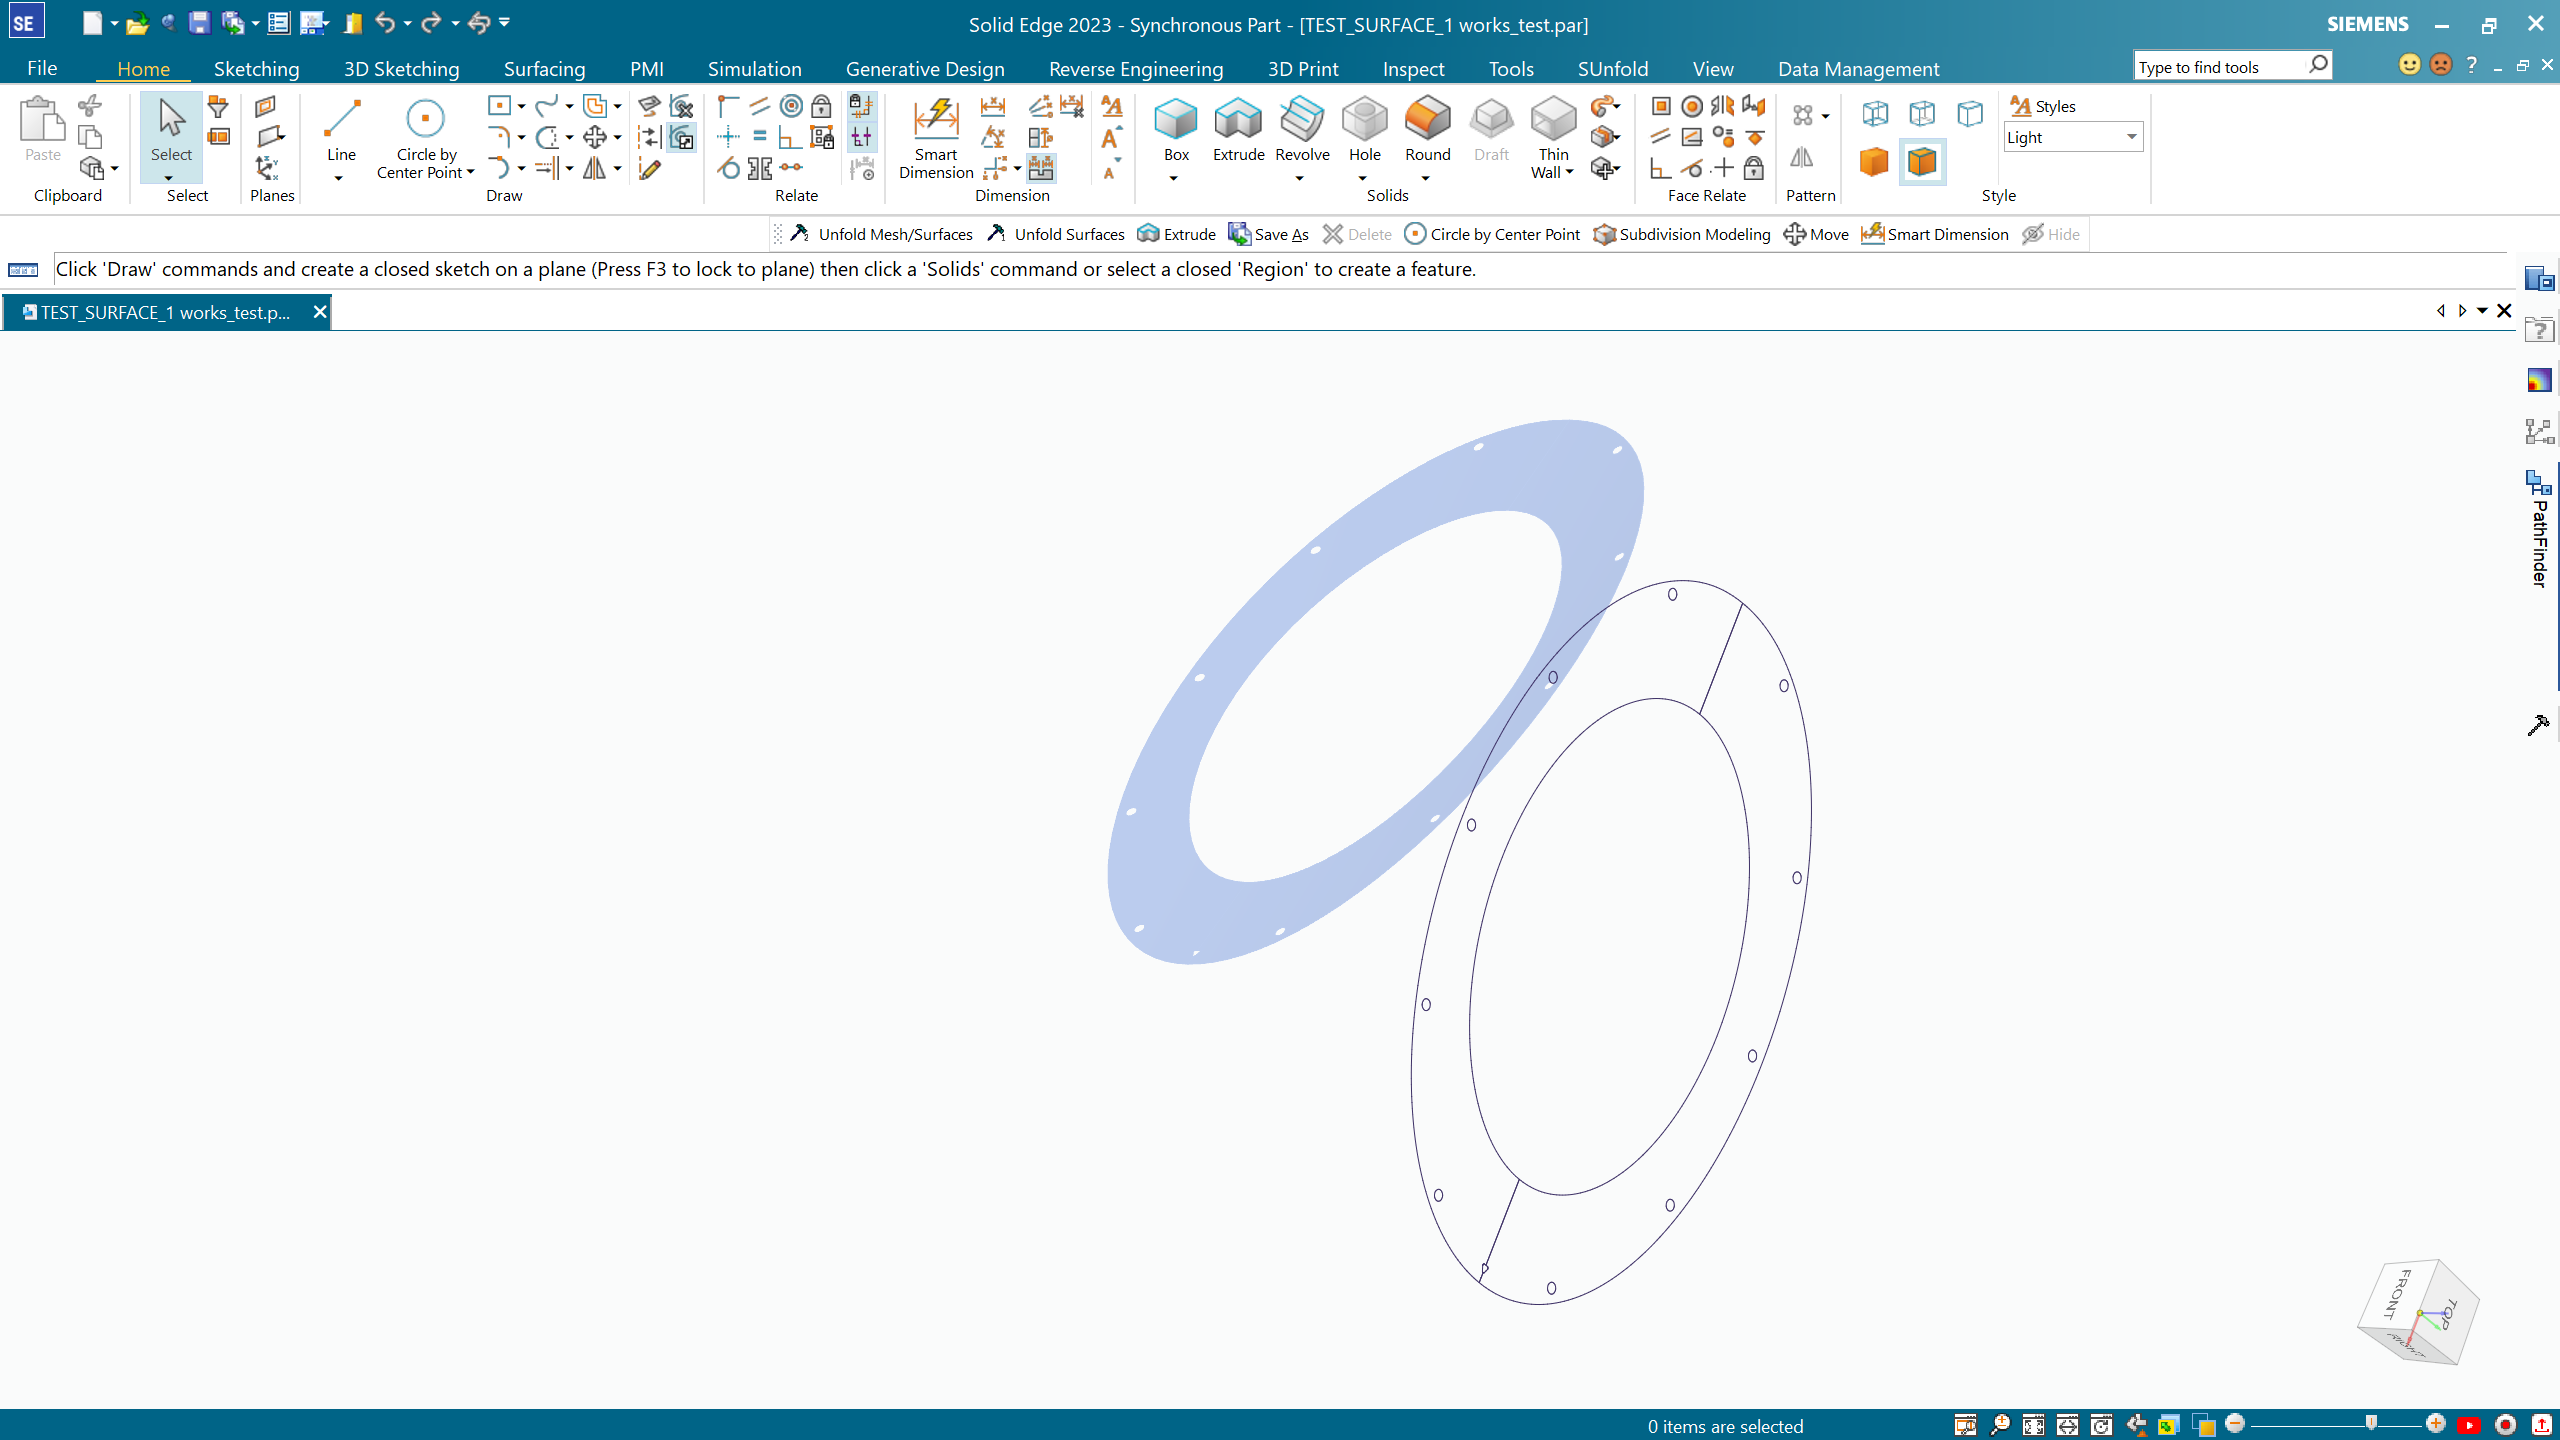Open PathFinder side panel

2540,530
